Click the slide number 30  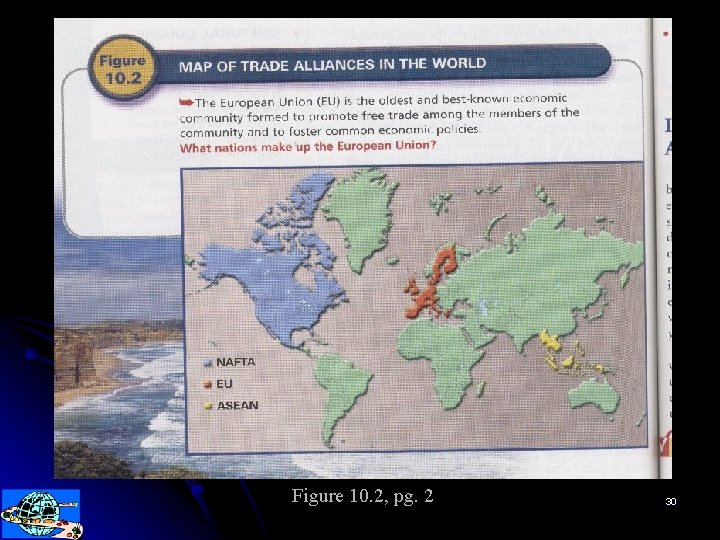point(670,501)
